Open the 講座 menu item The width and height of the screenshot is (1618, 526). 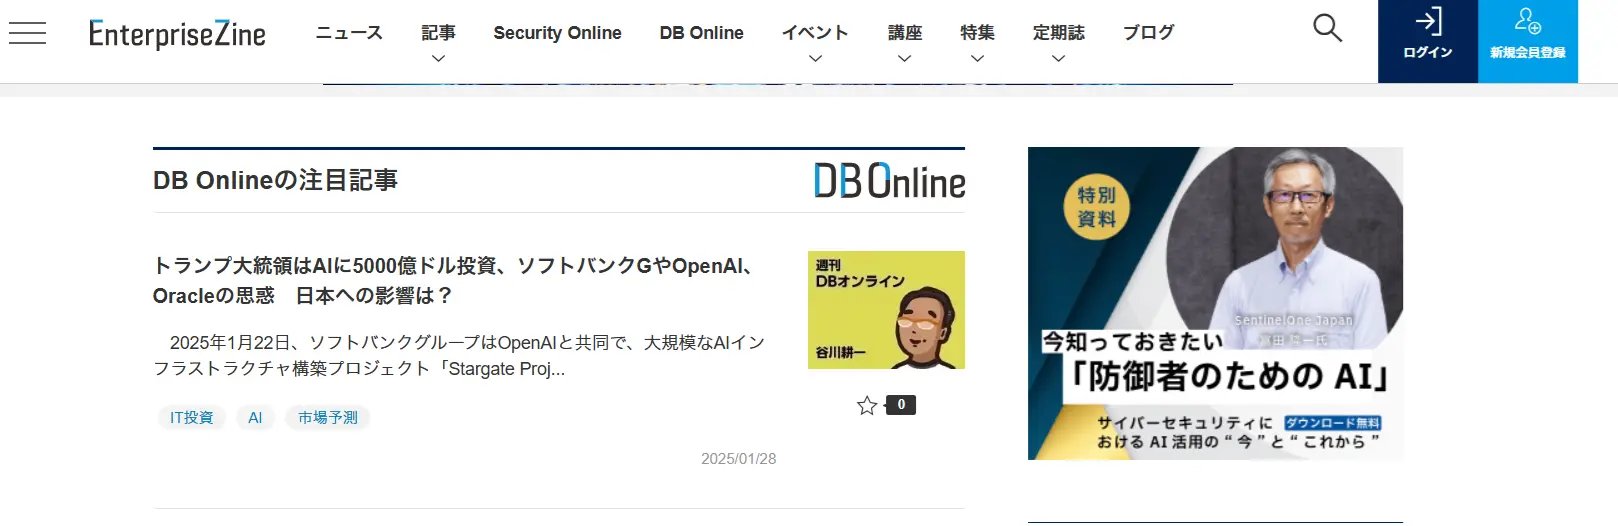(905, 33)
